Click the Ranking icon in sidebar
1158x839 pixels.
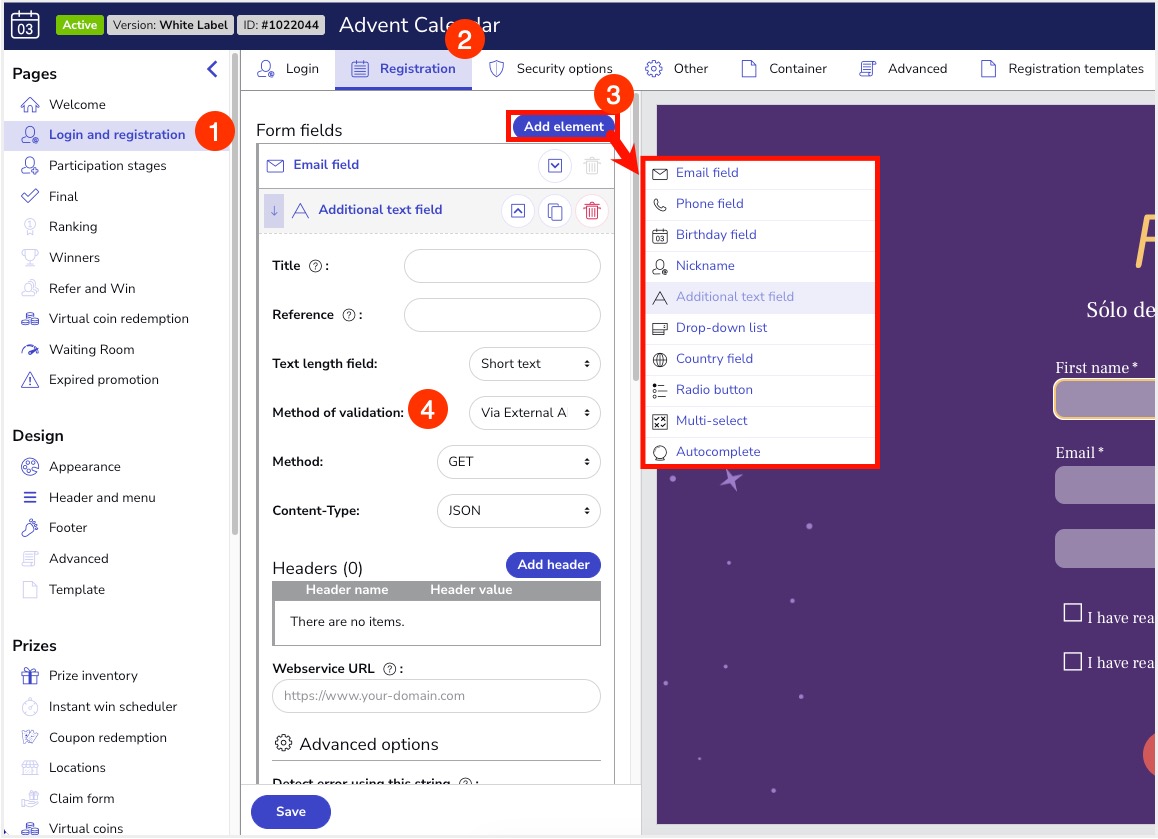[30, 227]
